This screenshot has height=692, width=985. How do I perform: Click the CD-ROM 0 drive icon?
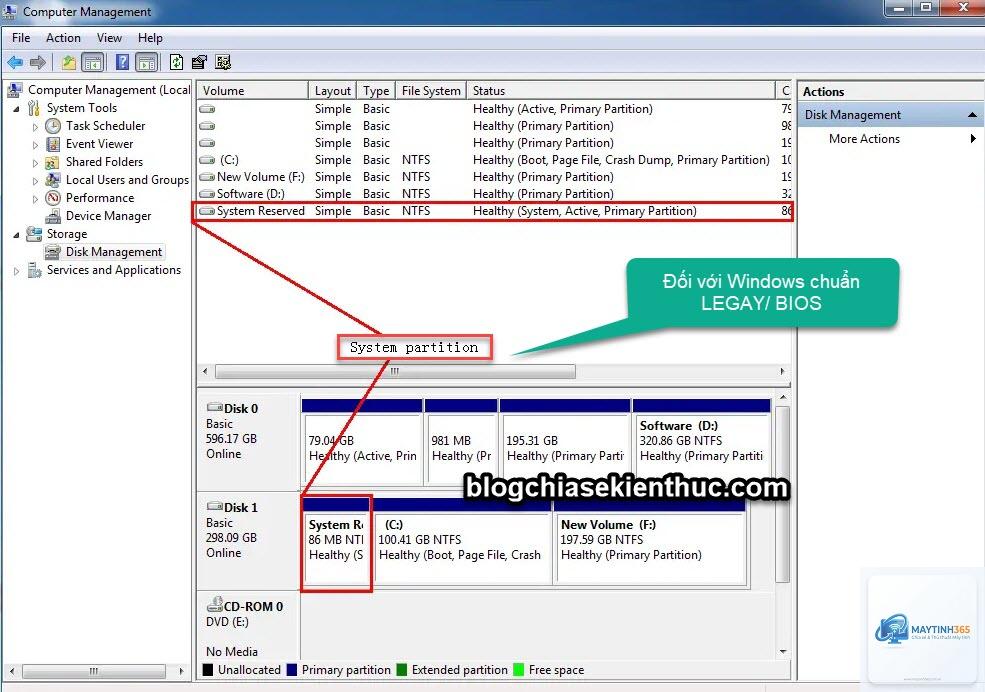tap(215, 605)
